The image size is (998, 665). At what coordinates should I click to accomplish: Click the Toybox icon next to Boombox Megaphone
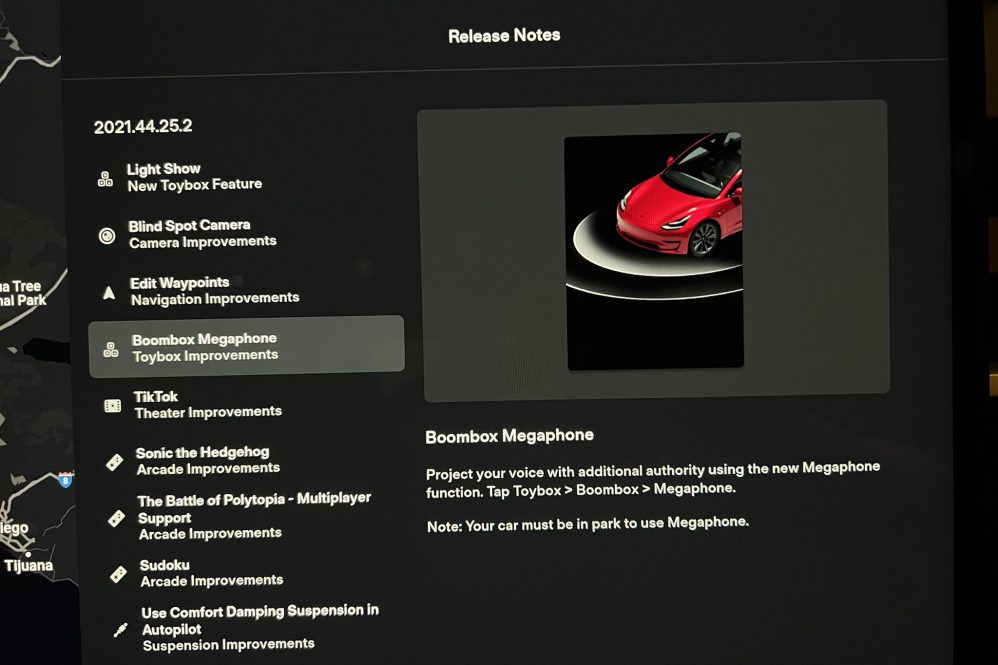pos(111,349)
